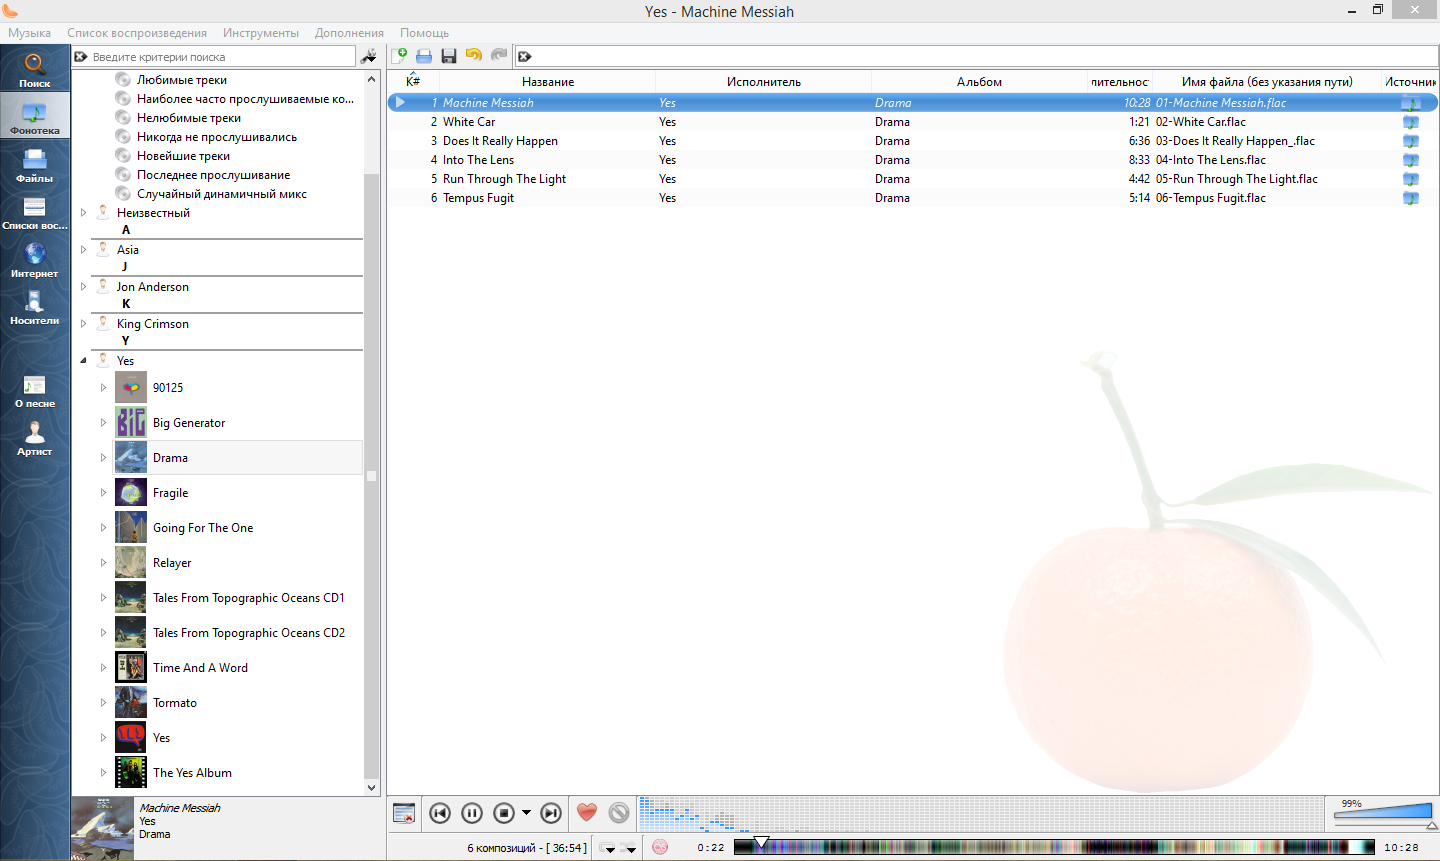1440x861 pixels.
Task: Expand the Big Generator album
Action: tap(103, 422)
